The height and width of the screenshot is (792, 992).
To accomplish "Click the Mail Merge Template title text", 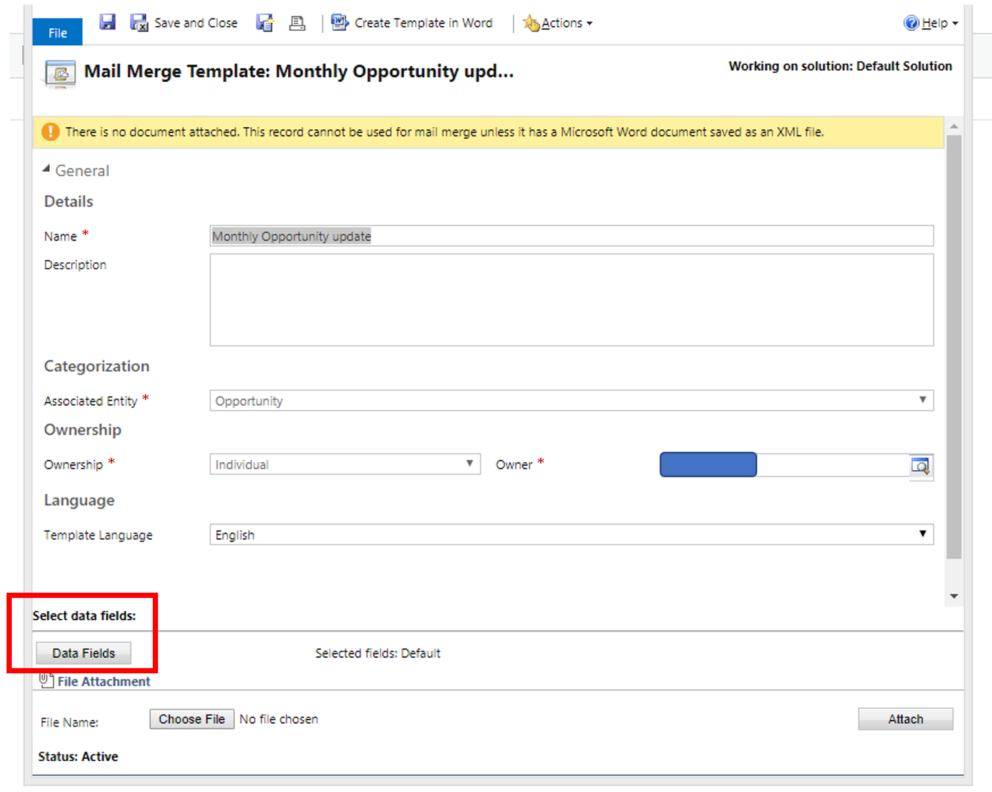I will pos(299,71).
